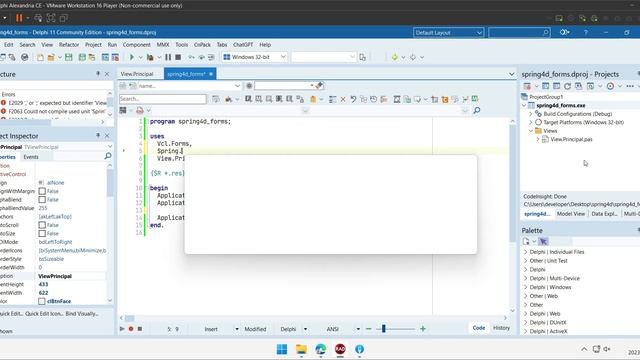640x360 pixels.
Task: Pin the Structure panel
Action: [98, 74]
